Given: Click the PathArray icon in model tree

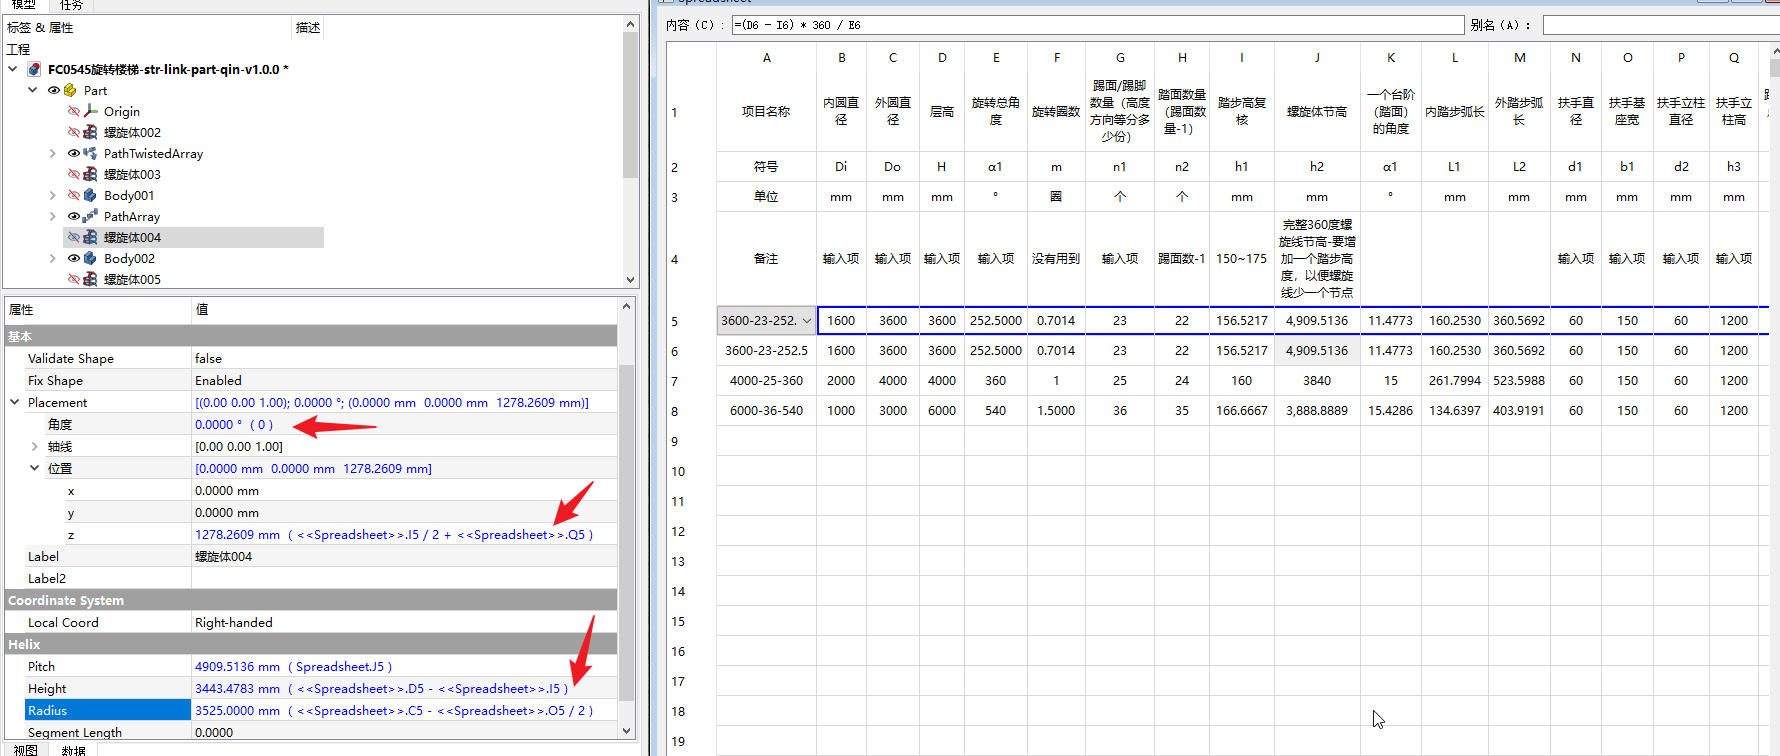Looking at the screenshot, I should click(91, 216).
